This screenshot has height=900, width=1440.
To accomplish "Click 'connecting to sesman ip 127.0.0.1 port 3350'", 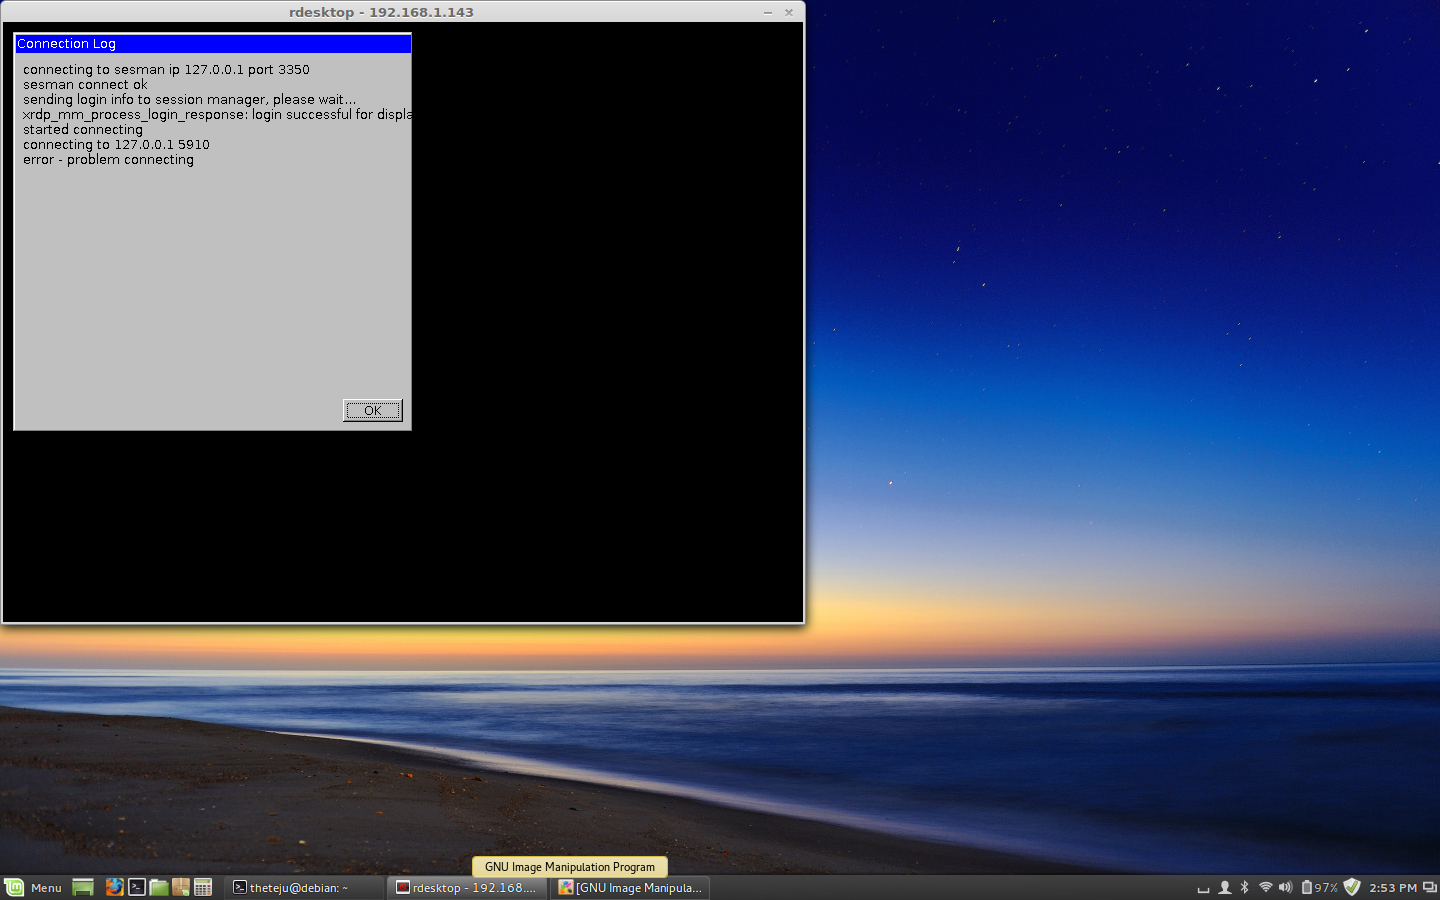I will point(166,70).
